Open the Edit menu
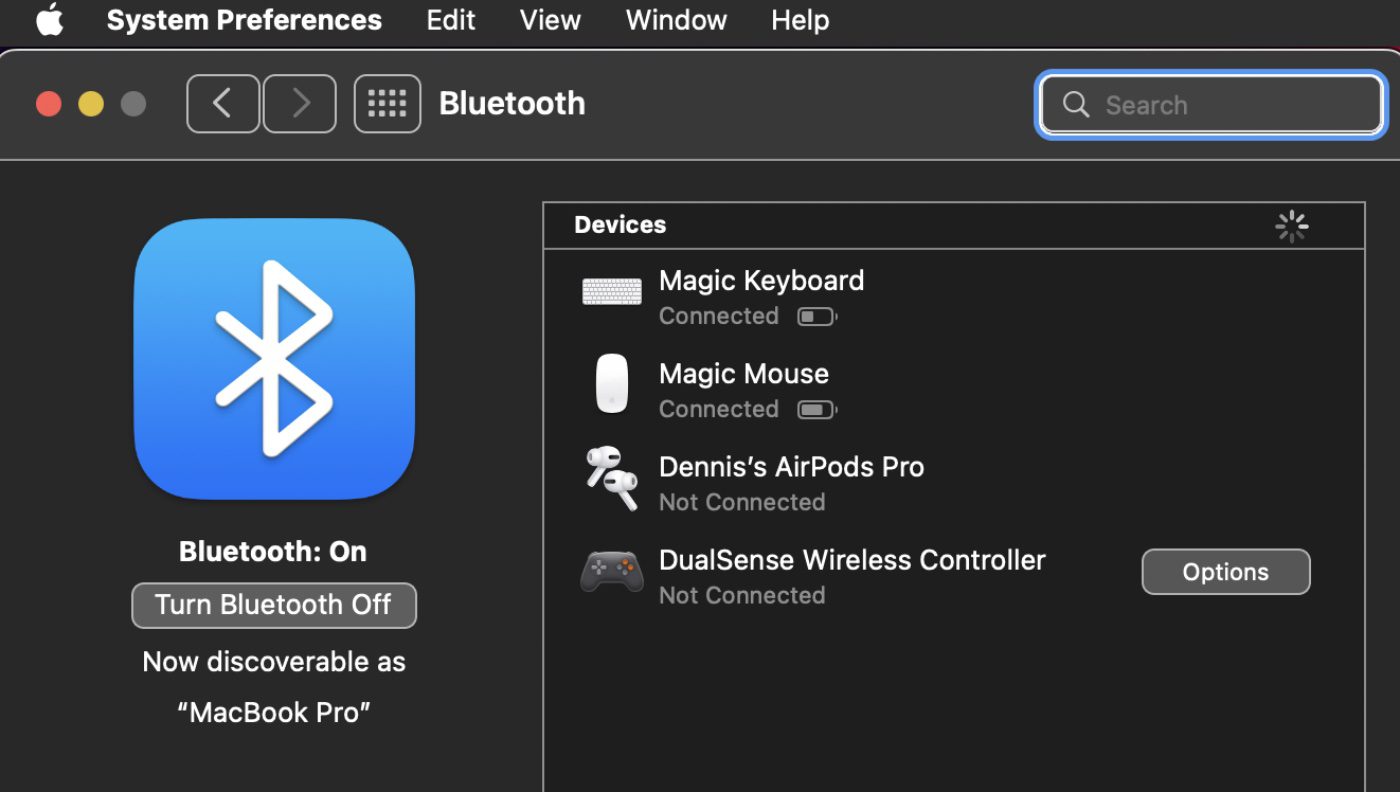This screenshot has height=792, width=1400. point(451,20)
